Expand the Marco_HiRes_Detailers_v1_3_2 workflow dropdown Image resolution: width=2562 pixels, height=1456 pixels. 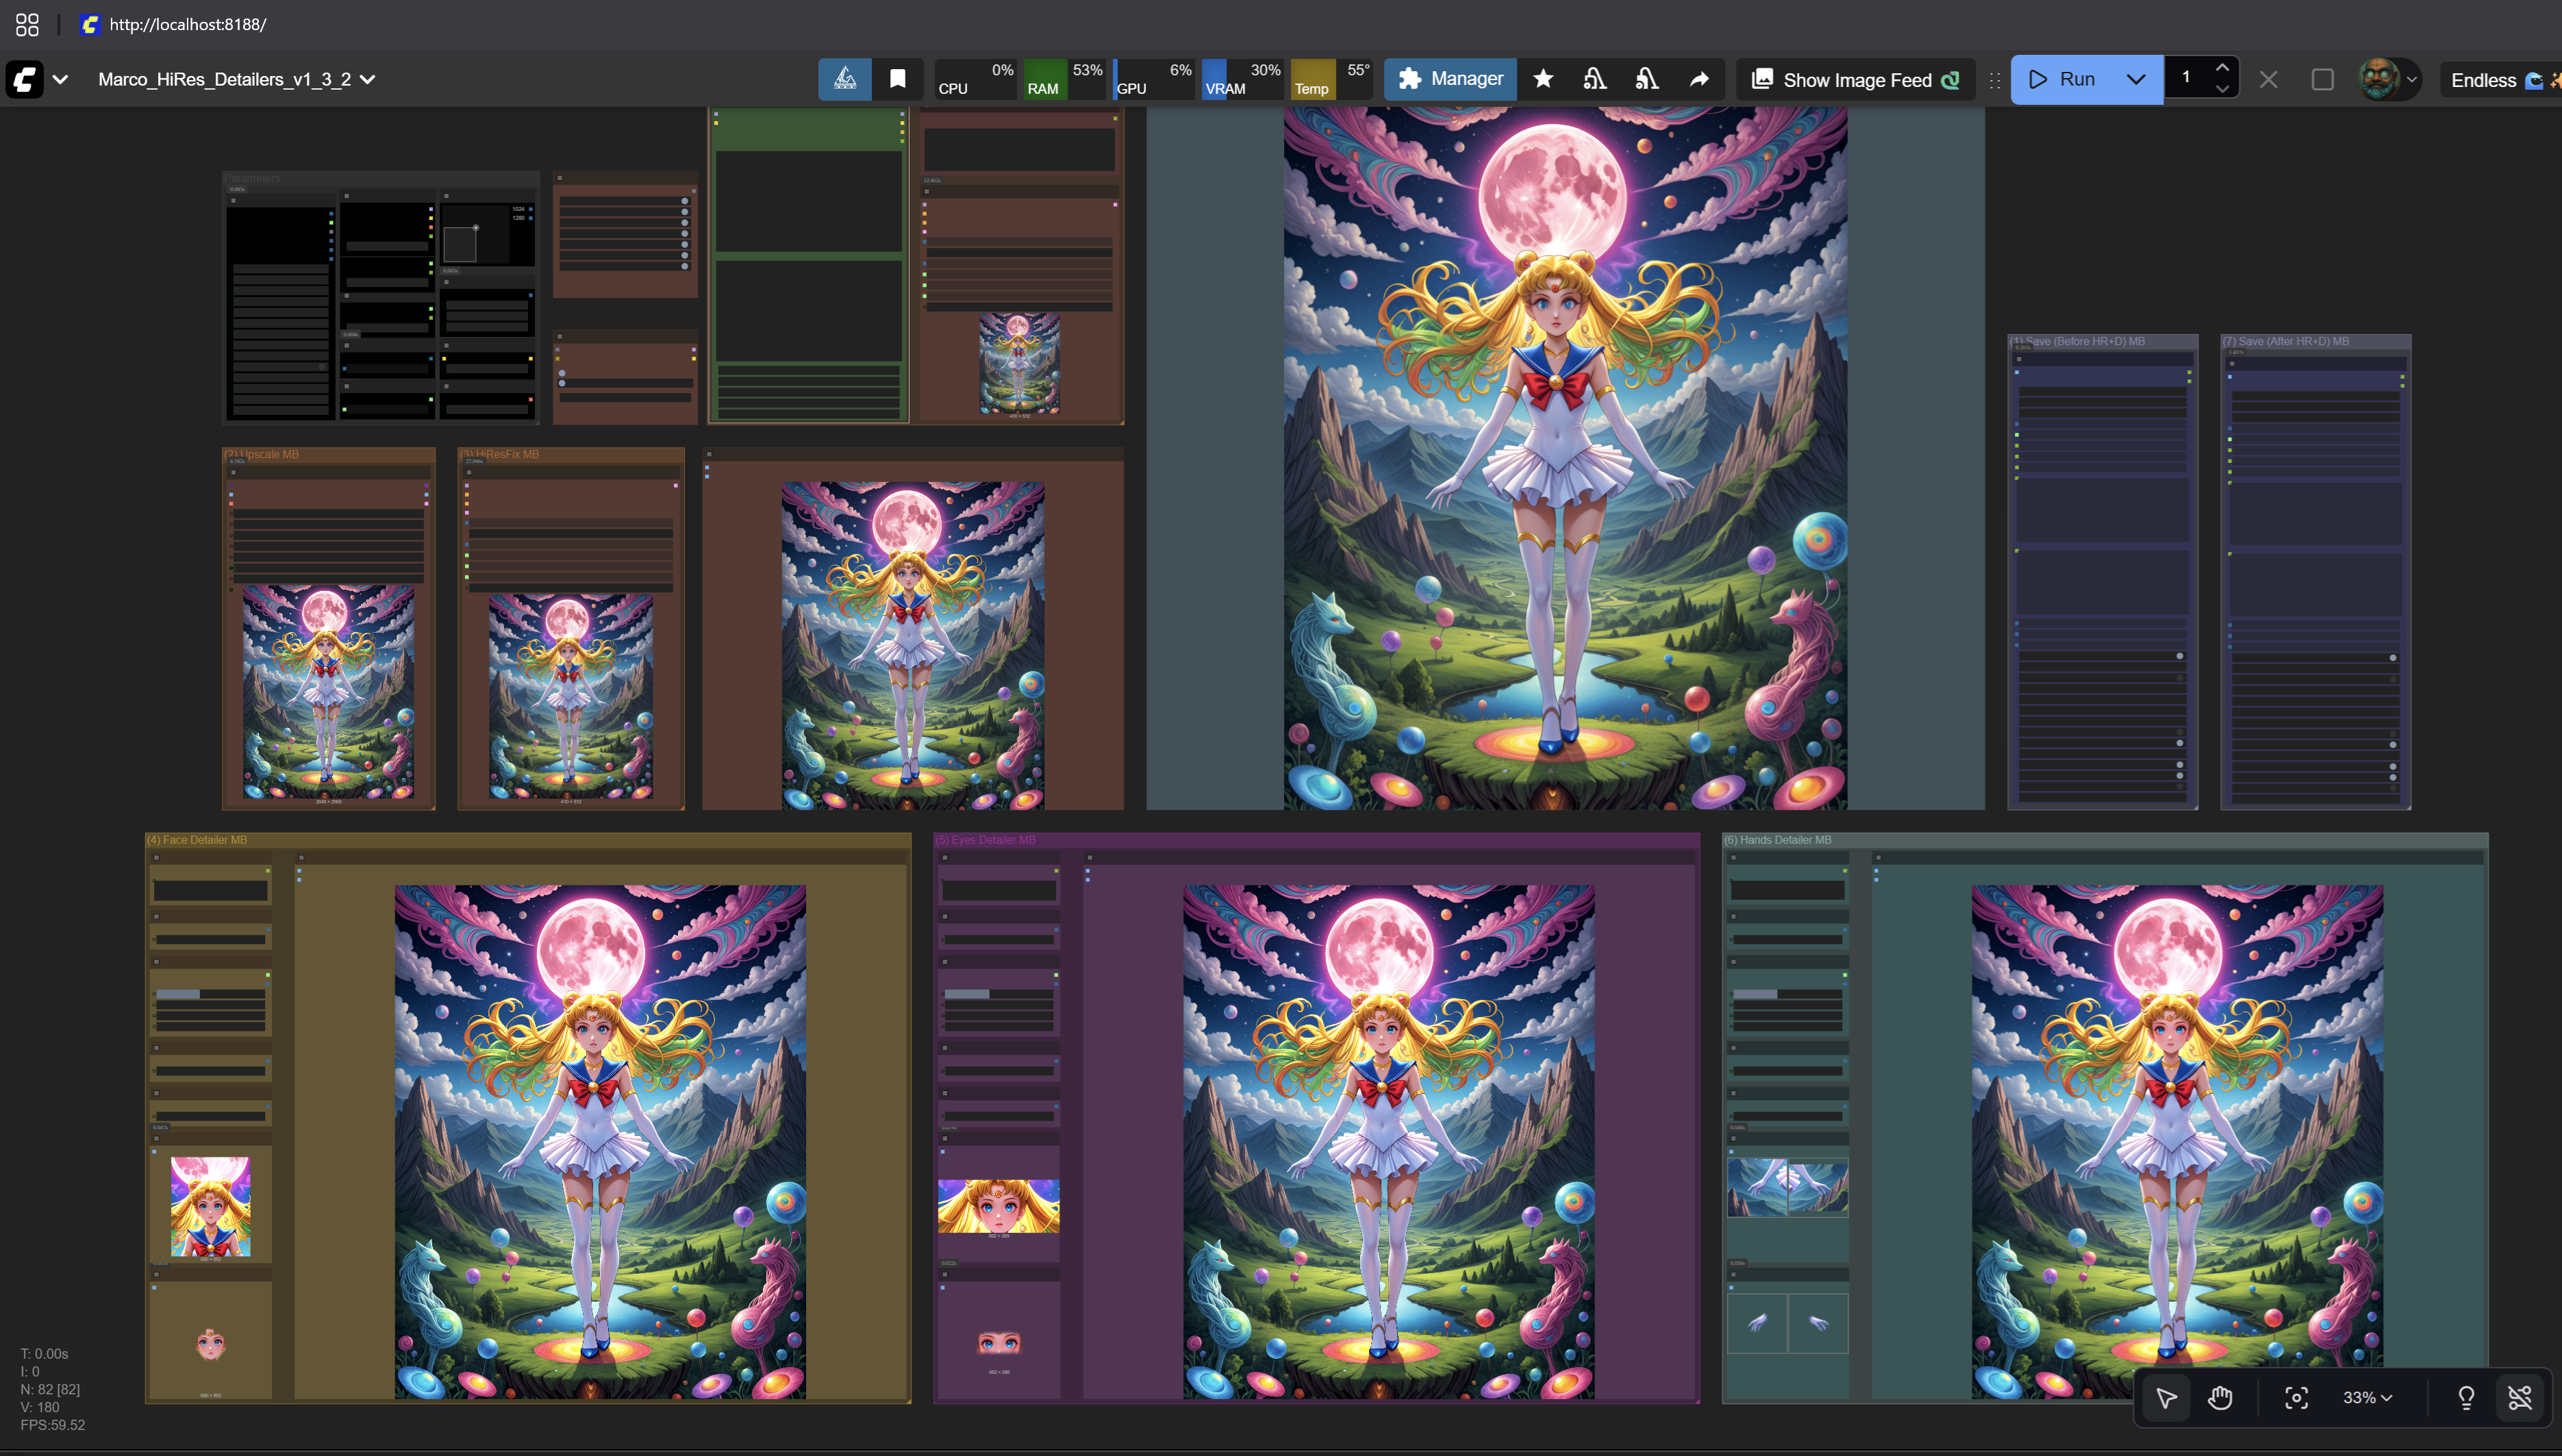click(368, 79)
